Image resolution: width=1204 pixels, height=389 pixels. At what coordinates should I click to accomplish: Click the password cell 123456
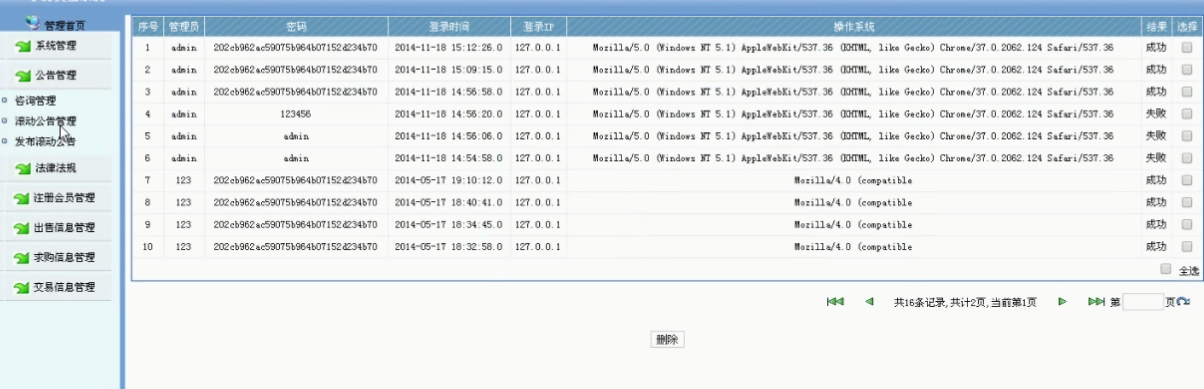[296, 114]
